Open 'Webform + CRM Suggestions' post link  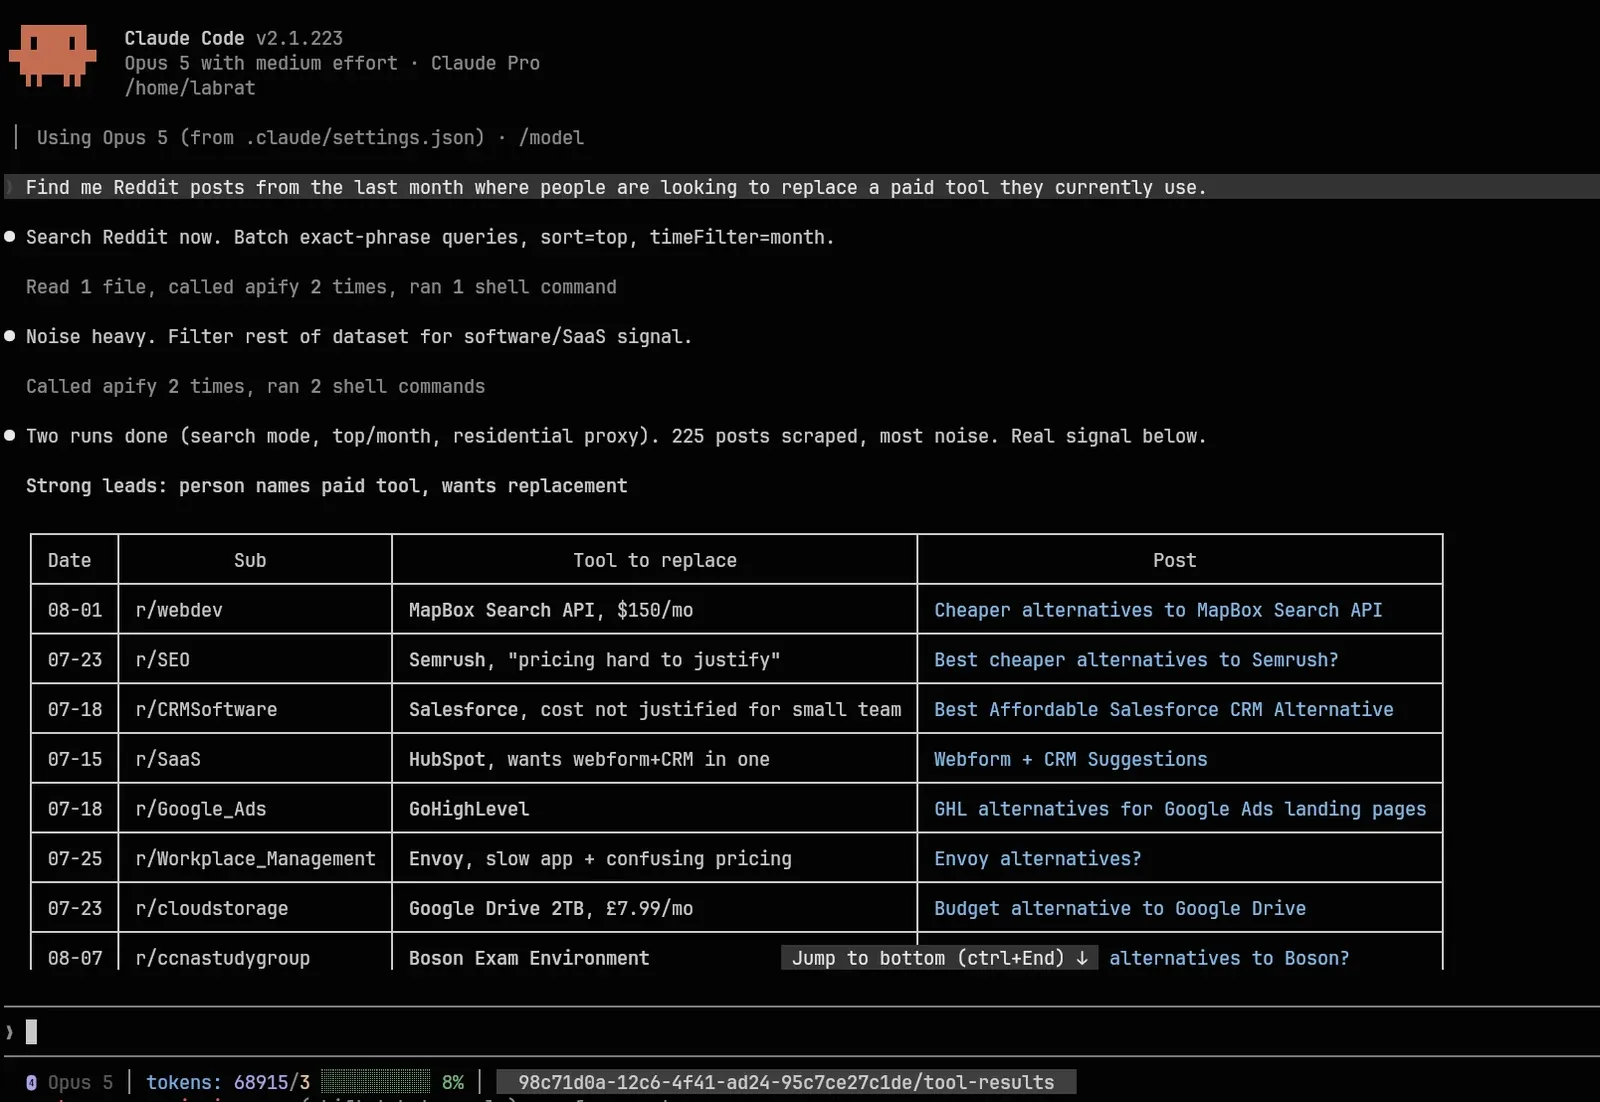click(x=1070, y=759)
